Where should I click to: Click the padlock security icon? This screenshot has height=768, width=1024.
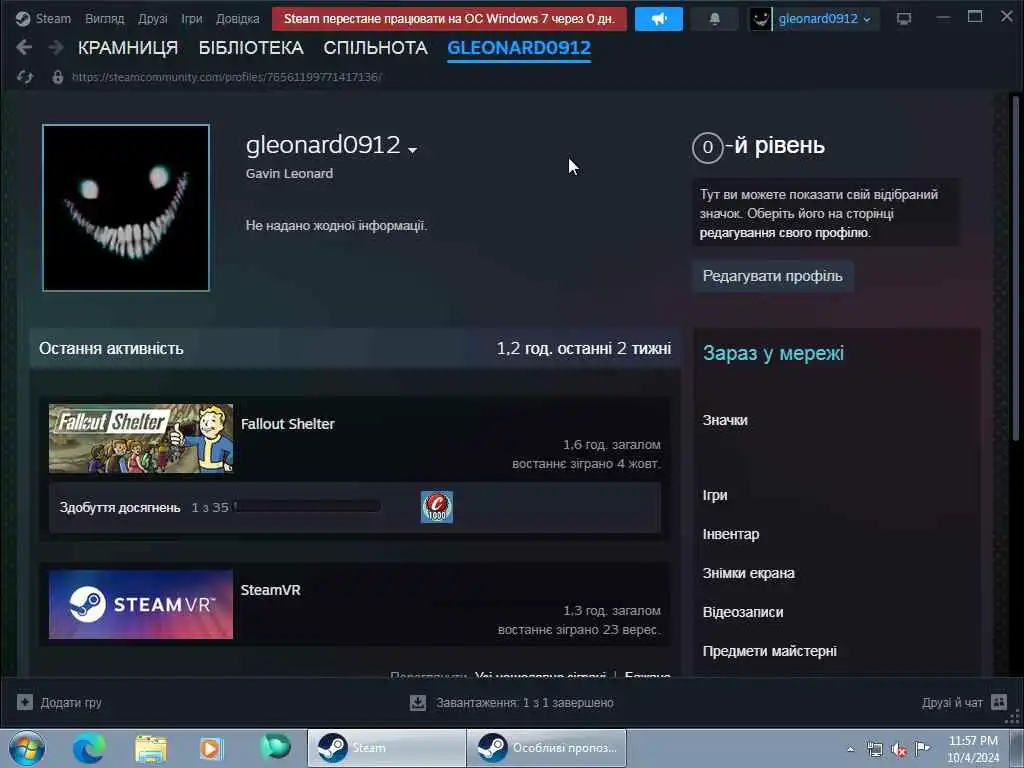click(57, 77)
